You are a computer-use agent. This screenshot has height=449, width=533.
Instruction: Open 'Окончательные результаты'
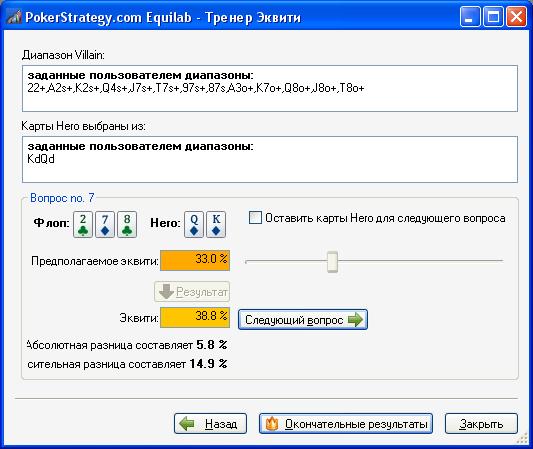pos(346,424)
